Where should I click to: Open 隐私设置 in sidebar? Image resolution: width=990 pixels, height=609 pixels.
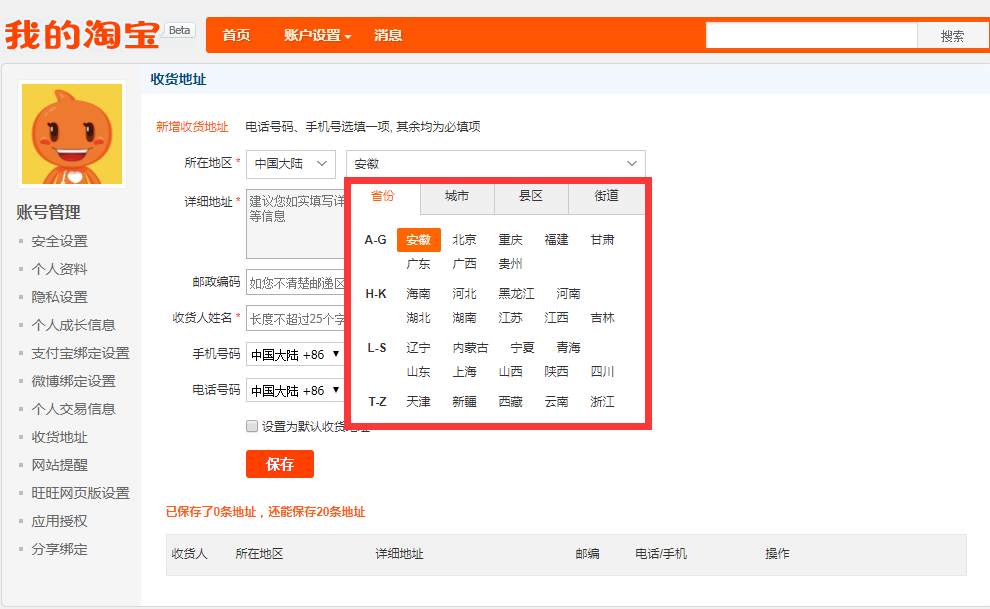[59, 297]
